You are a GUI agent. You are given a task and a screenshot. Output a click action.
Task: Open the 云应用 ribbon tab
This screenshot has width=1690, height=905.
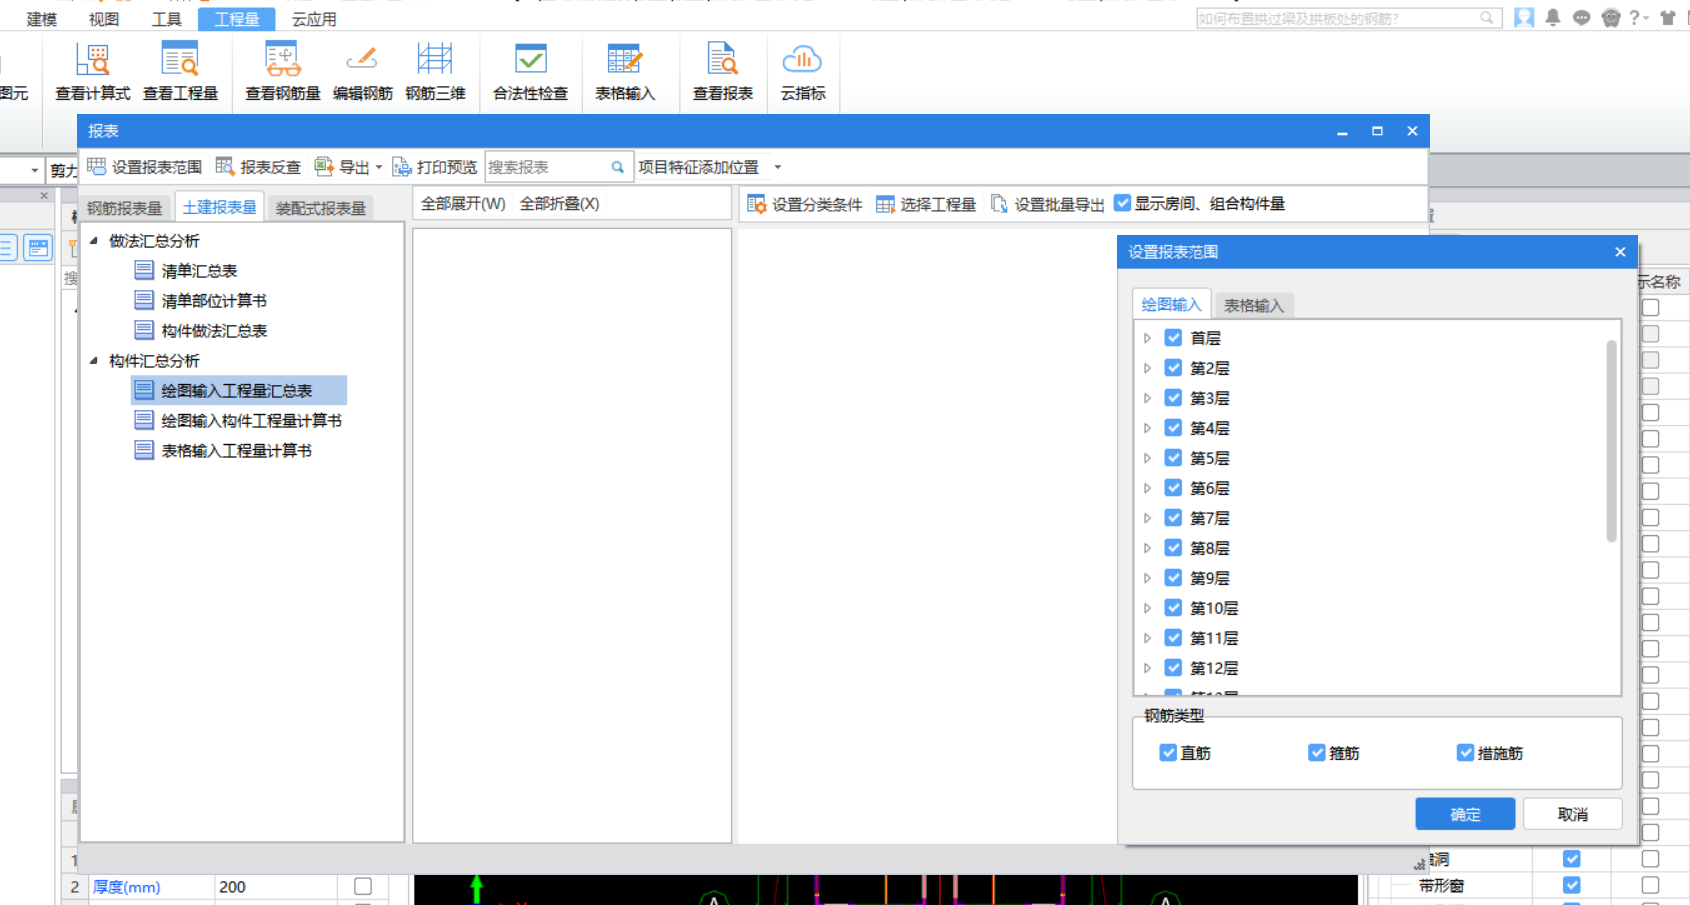click(314, 19)
